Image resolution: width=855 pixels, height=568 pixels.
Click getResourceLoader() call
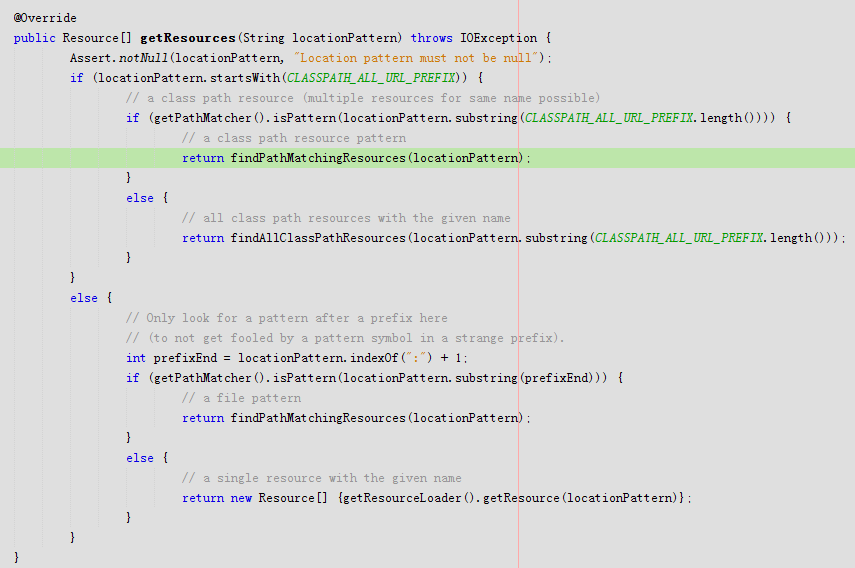[410, 498]
